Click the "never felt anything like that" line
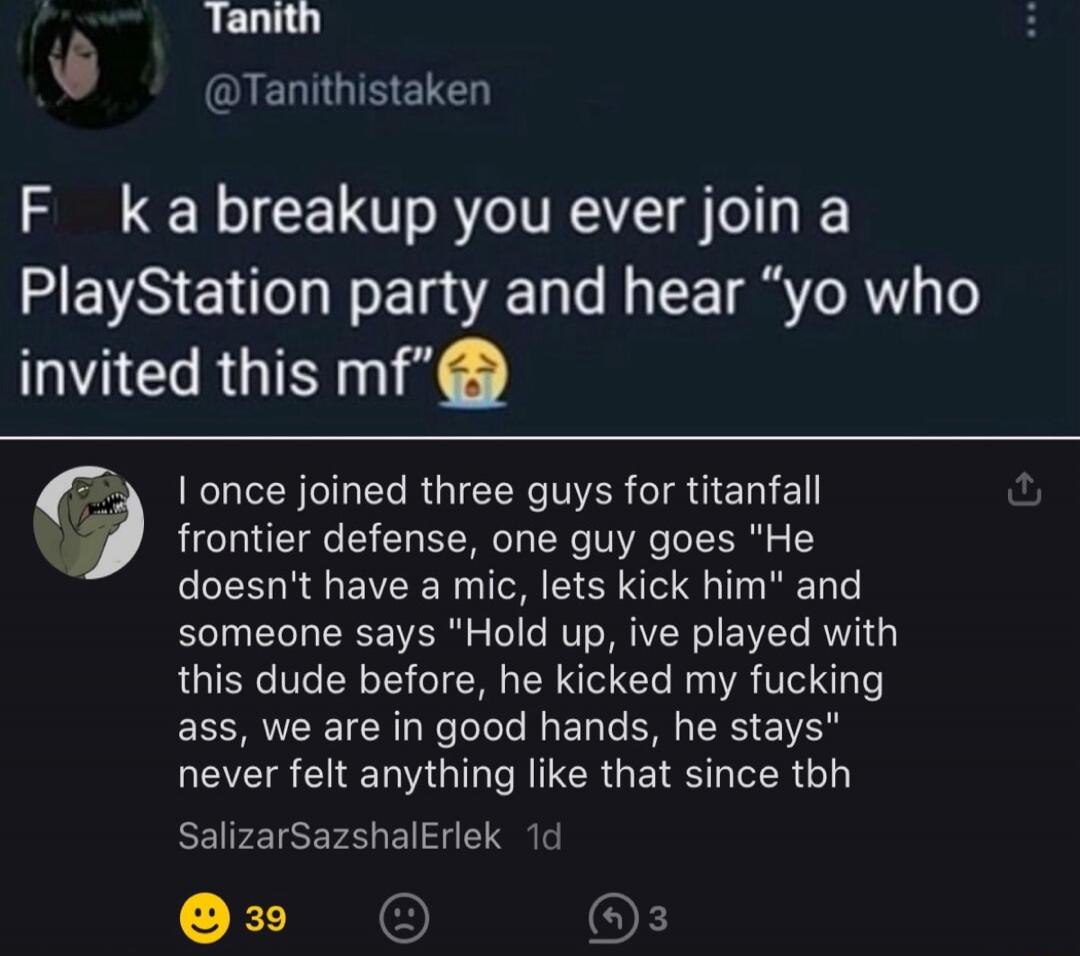This screenshot has height=956, width=1080. (514, 773)
